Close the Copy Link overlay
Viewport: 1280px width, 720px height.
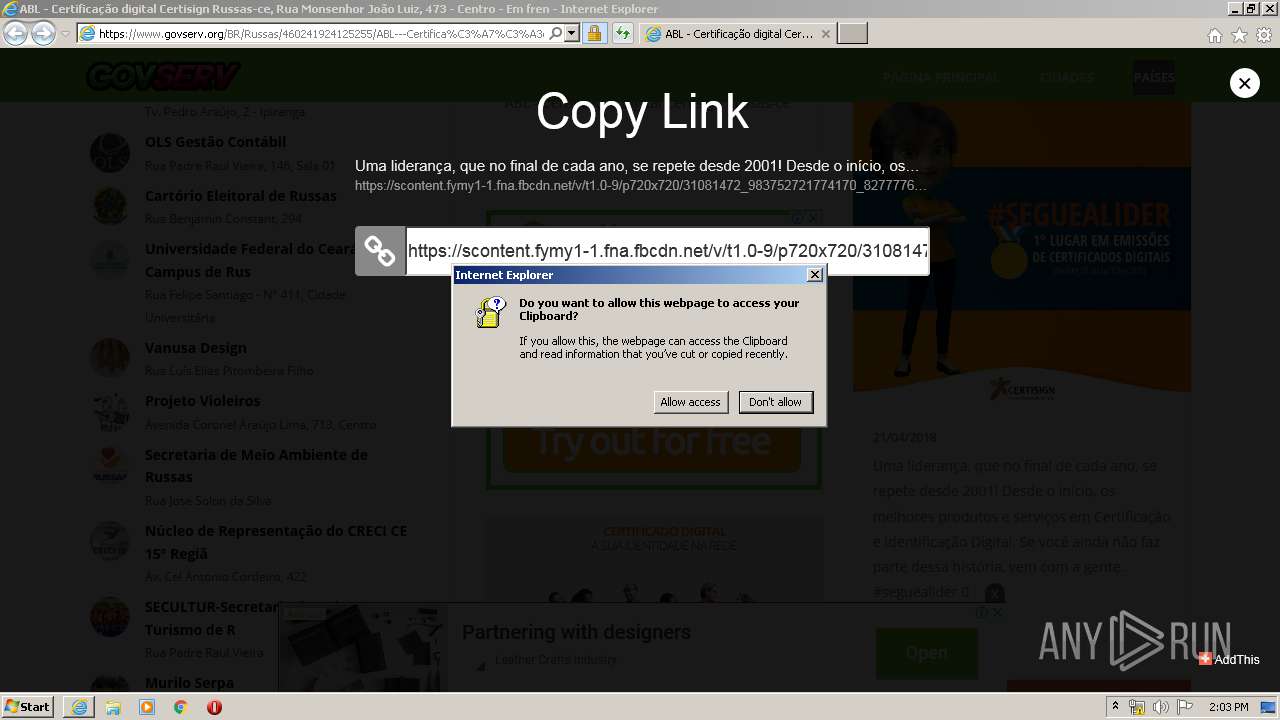(1244, 83)
